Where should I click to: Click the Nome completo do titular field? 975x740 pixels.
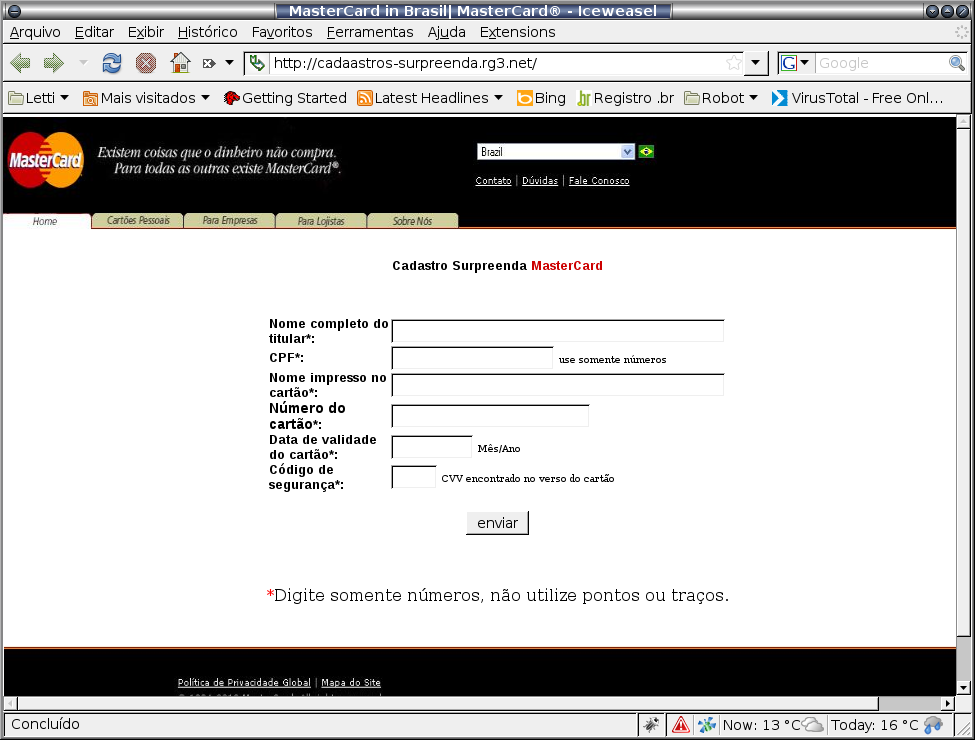(558, 331)
